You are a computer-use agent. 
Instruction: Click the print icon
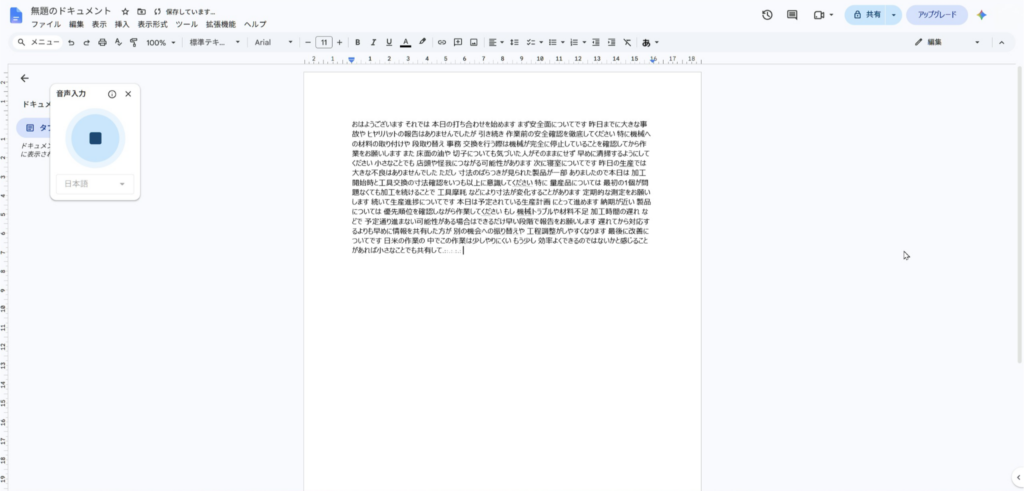[x=103, y=42]
